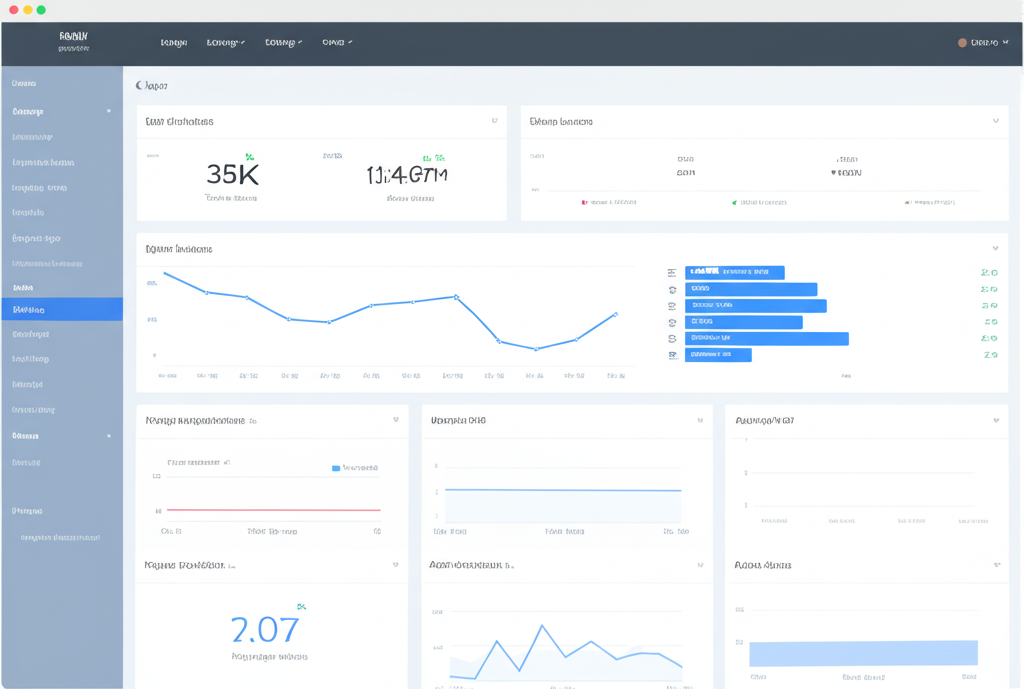
Task: Click the topmost channel icon in the bar chart list
Action: pyautogui.click(x=671, y=272)
